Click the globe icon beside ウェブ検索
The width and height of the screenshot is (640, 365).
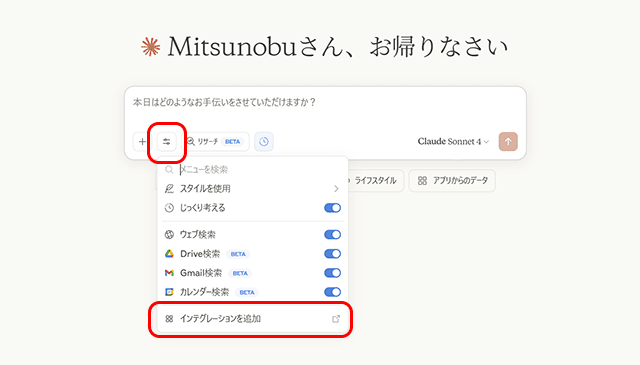(169, 234)
